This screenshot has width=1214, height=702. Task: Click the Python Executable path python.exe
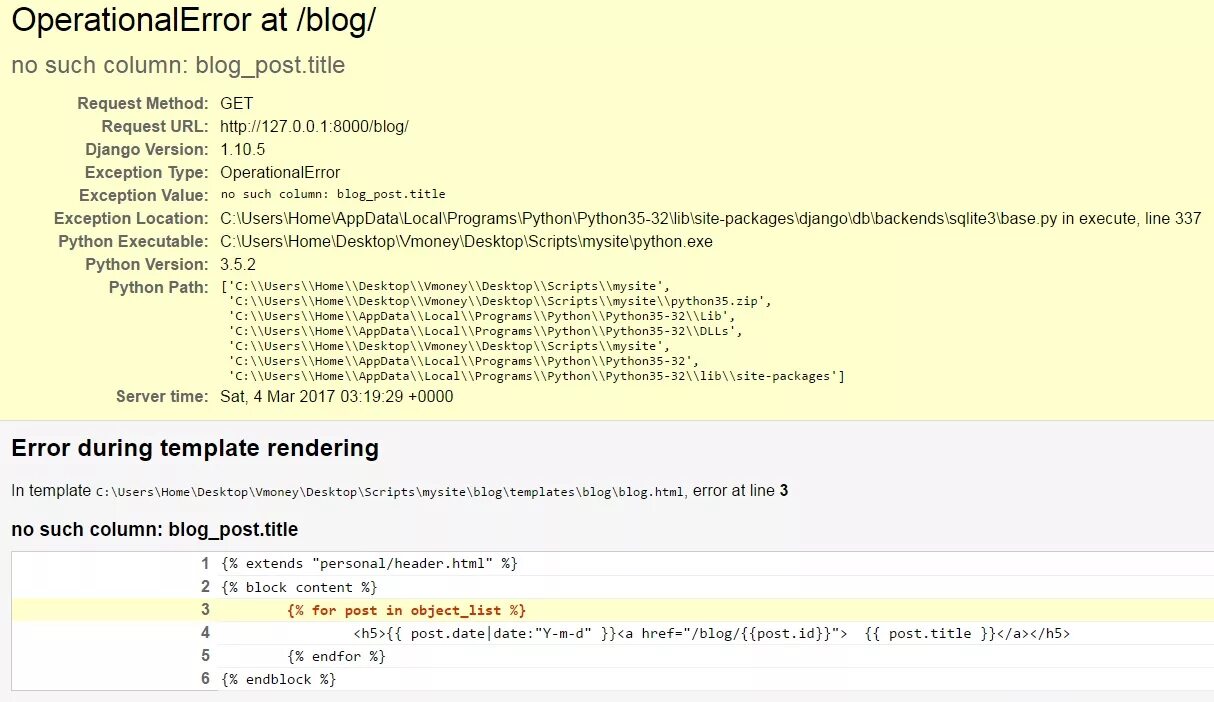466,242
